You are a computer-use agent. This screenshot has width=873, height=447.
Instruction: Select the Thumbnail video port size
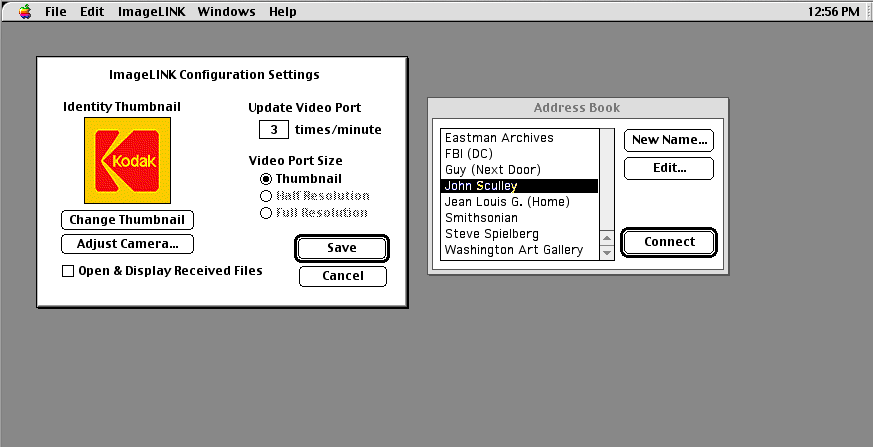coord(266,179)
